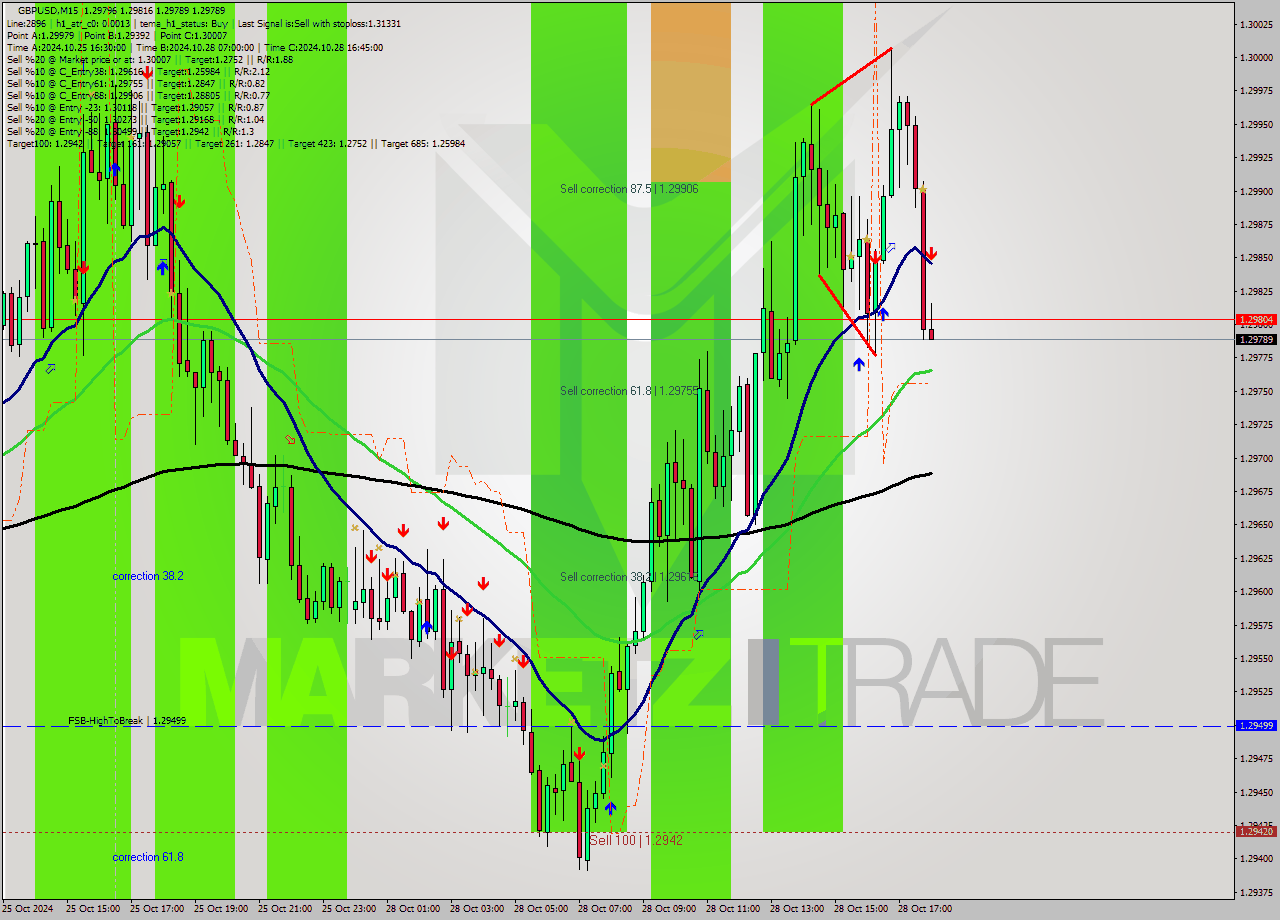Click the '28 Oct 07:00' time axis label

click(x=605, y=909)
